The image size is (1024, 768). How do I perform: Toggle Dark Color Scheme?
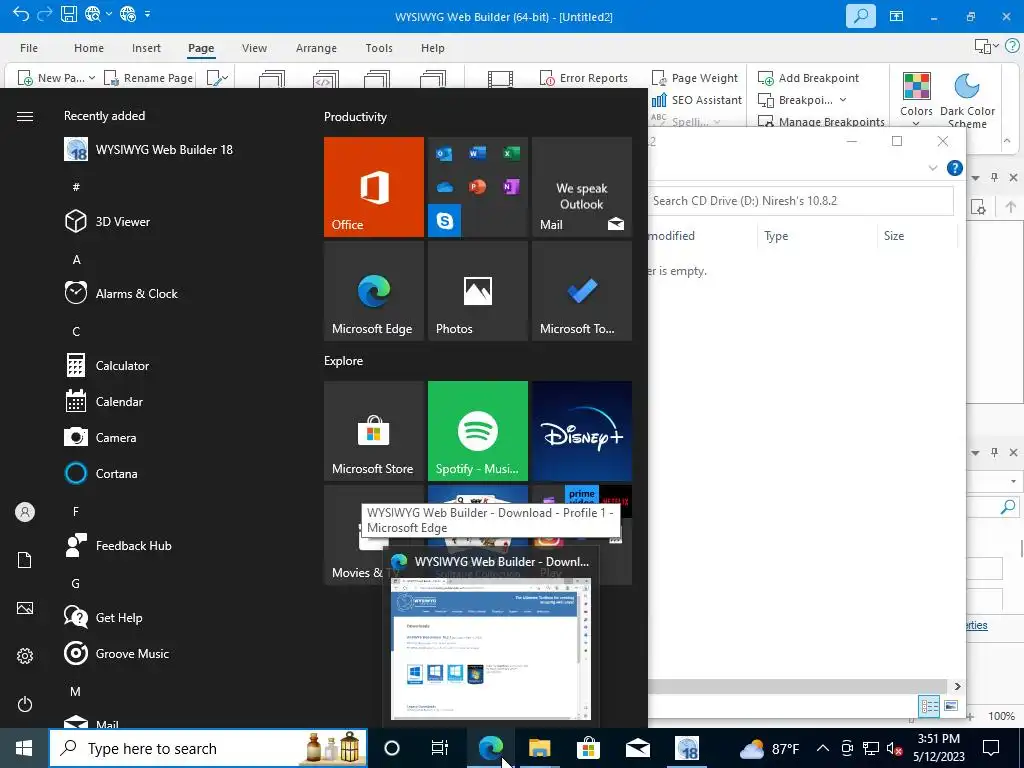[x=967, y=100]
